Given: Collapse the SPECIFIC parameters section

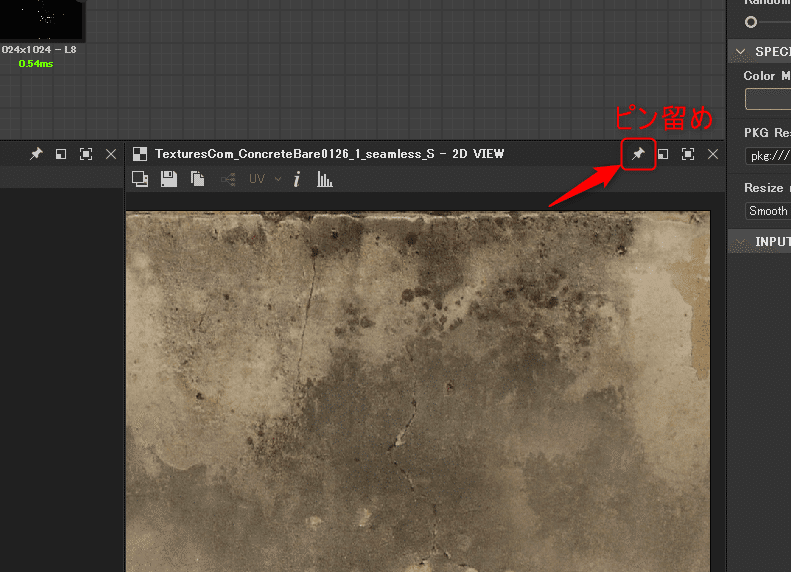Looking at the screenshot, I should (x=741, y=51).
